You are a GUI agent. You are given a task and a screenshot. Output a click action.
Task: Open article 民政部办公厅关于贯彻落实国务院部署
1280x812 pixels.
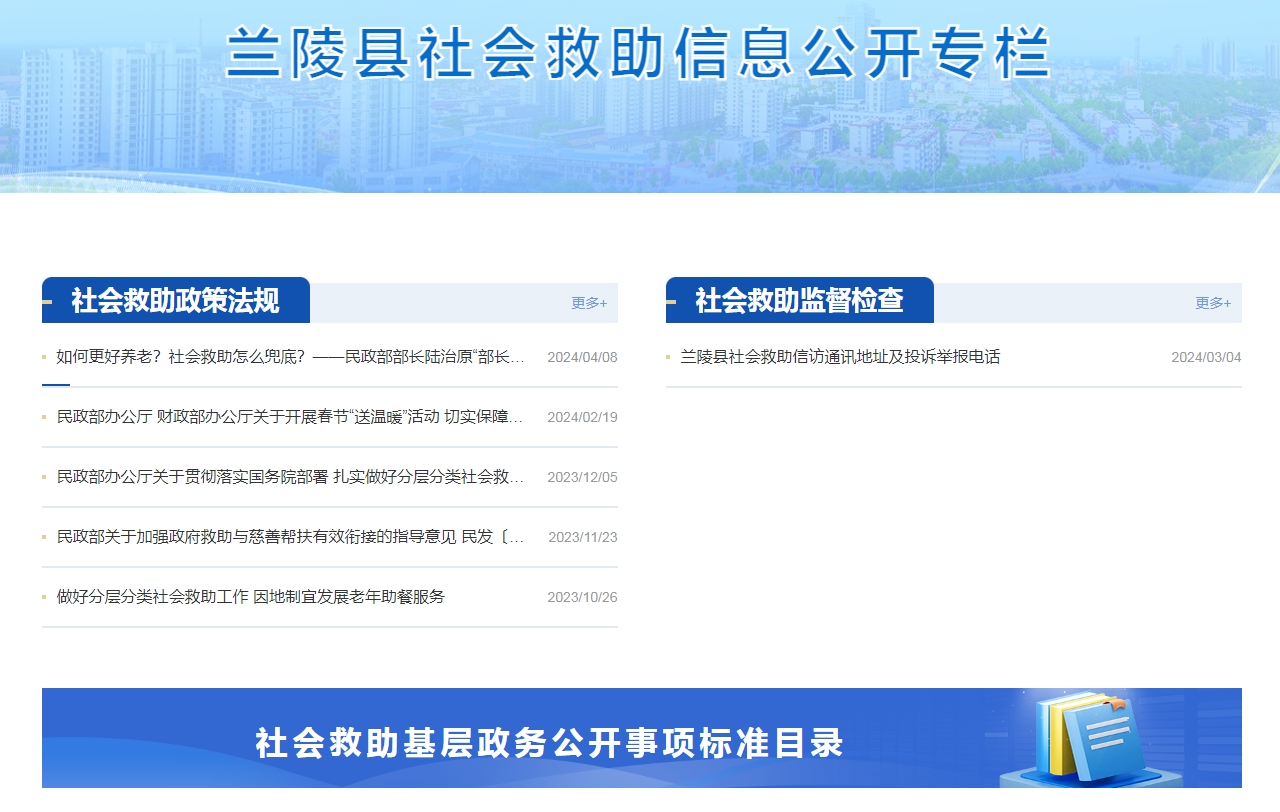click(x=291, y=477)
